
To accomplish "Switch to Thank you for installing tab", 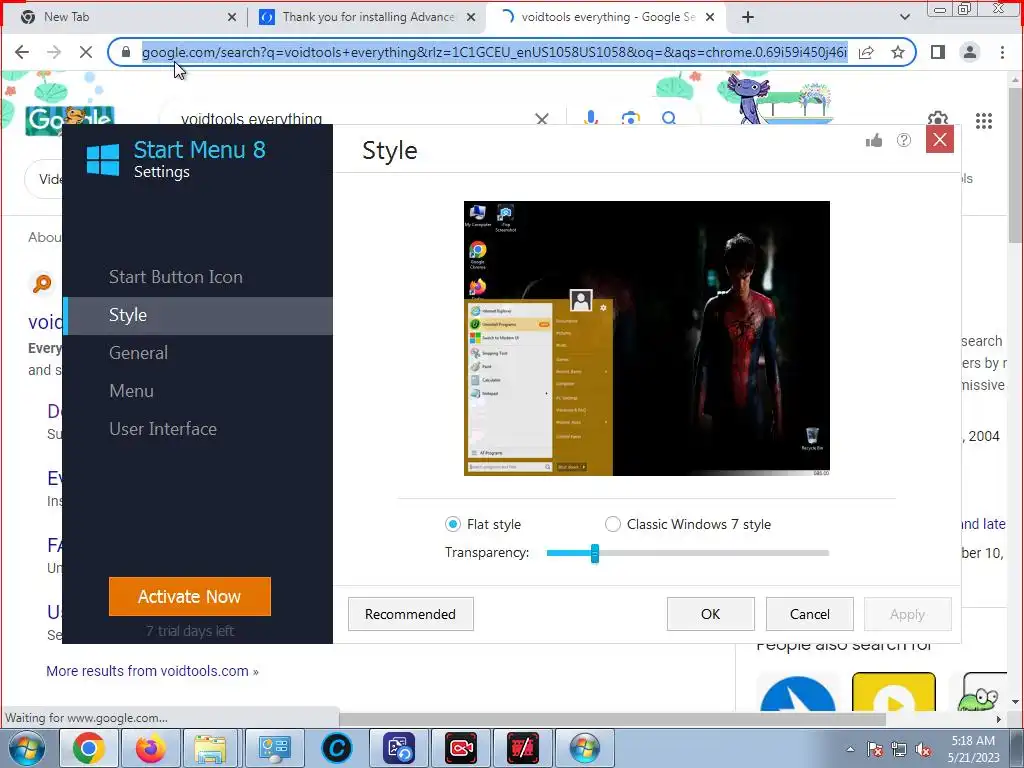I will point(367,17).
